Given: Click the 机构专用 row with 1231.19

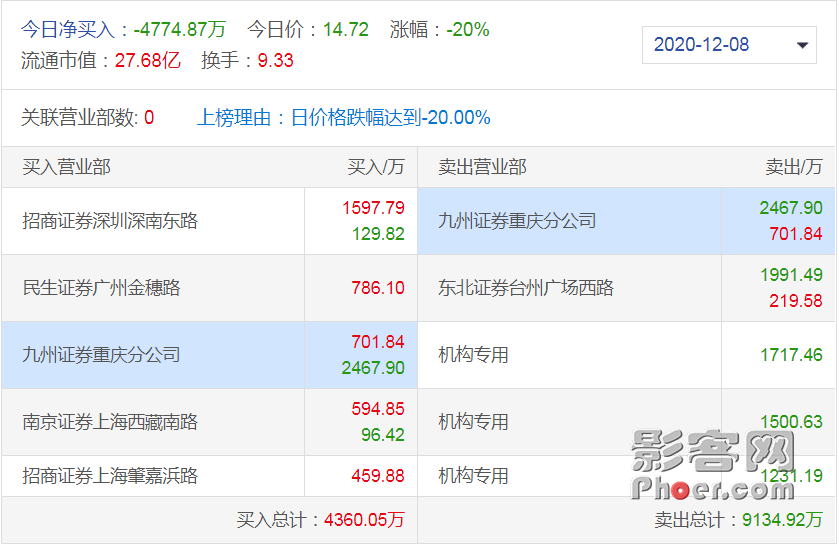Looking at the screenshot, I should point(626,475).
